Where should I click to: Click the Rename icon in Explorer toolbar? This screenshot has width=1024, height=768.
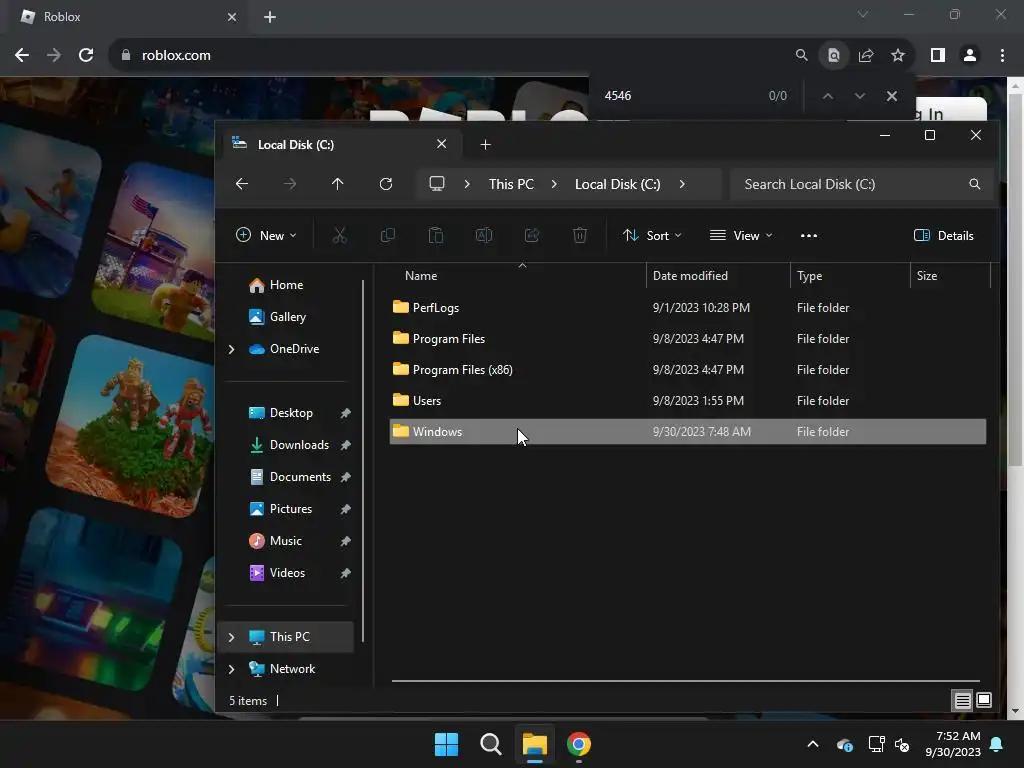pos(484,236)
